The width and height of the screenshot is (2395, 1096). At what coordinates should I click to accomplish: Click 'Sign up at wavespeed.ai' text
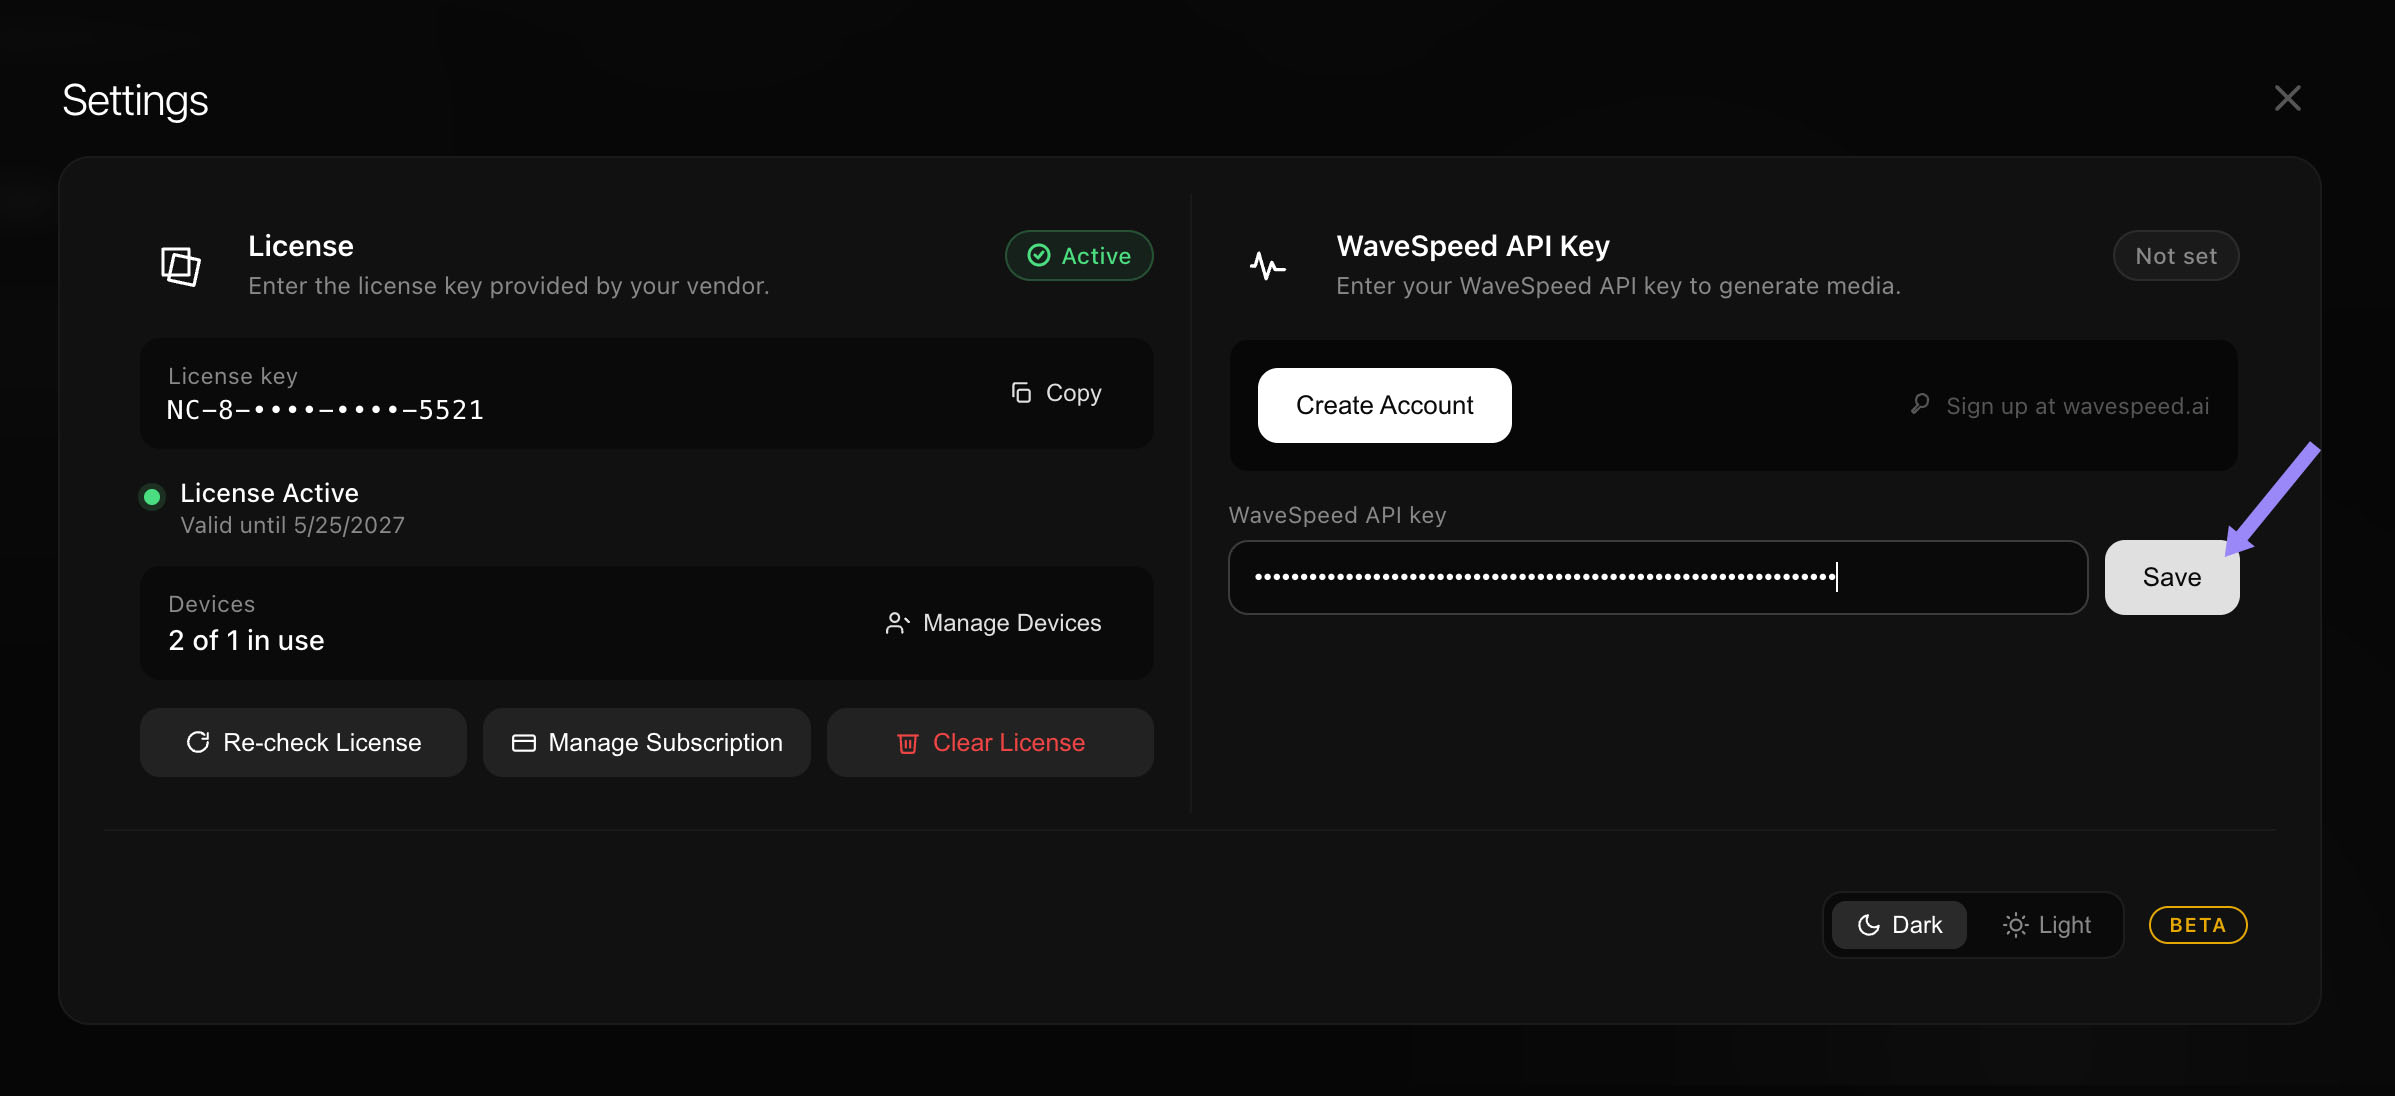pyautogui.click(x=2077, y=406)
